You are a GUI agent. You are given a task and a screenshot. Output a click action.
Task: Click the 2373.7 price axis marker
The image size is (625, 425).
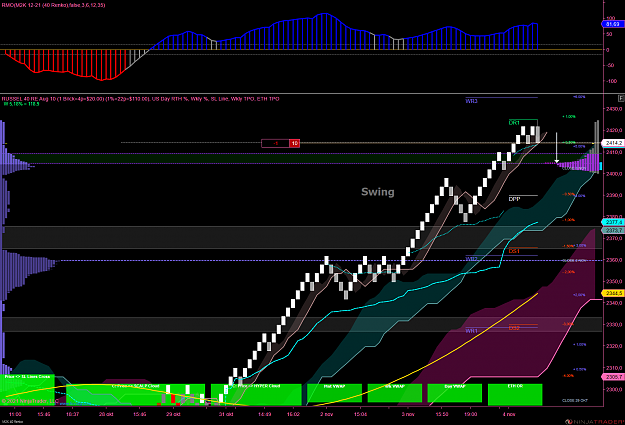[x=613, y=230]
